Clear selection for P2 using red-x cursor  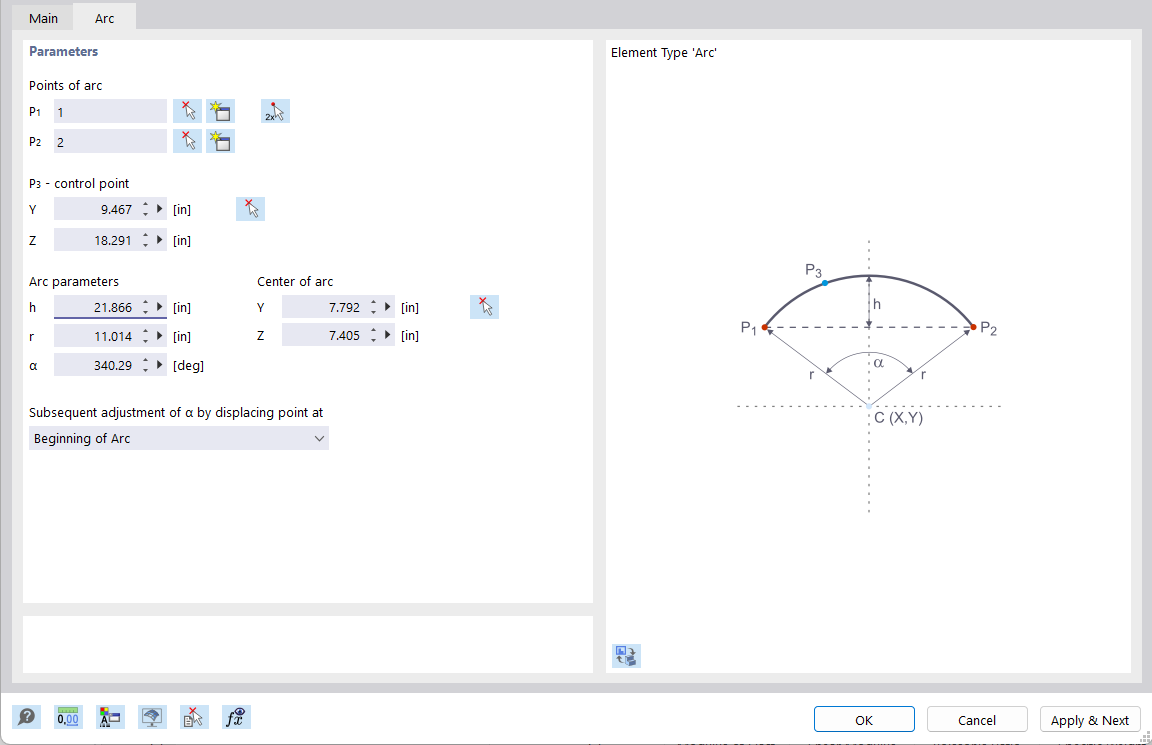187,140
